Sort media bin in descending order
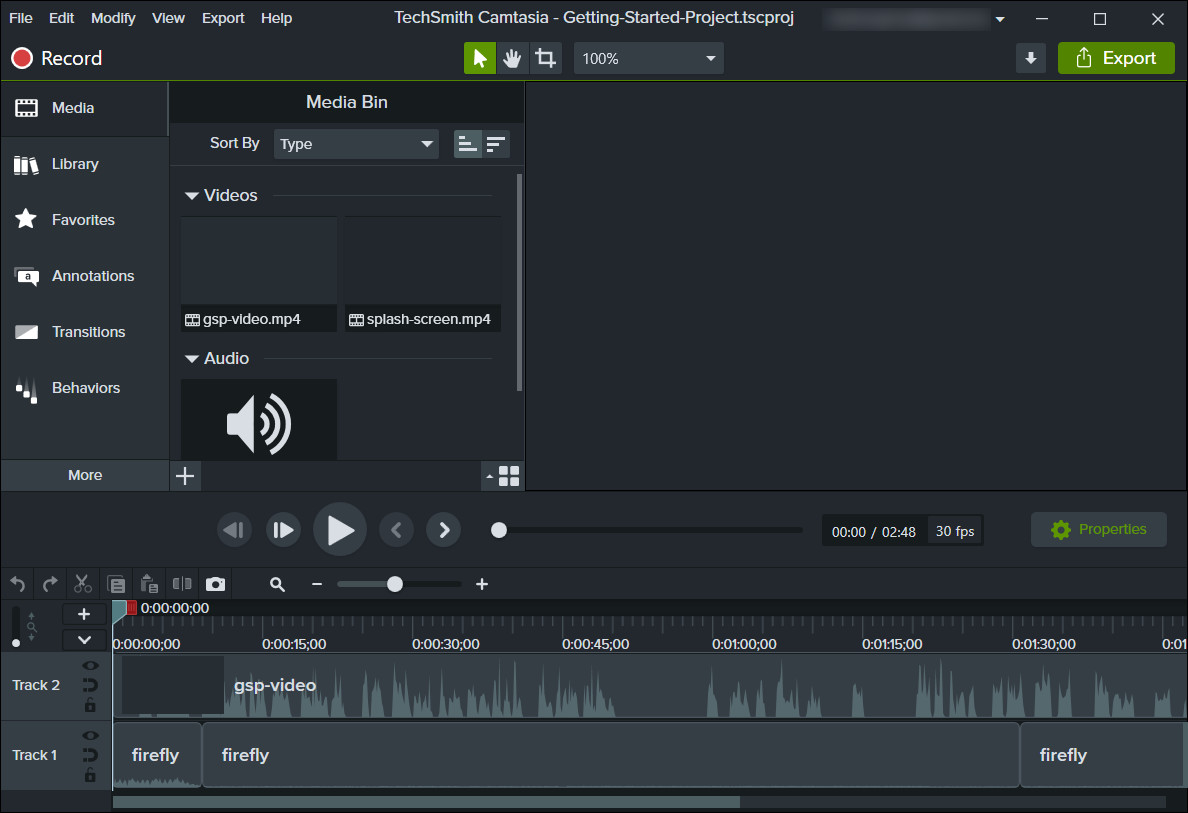 pyautogui.click(x=496, y=144)
